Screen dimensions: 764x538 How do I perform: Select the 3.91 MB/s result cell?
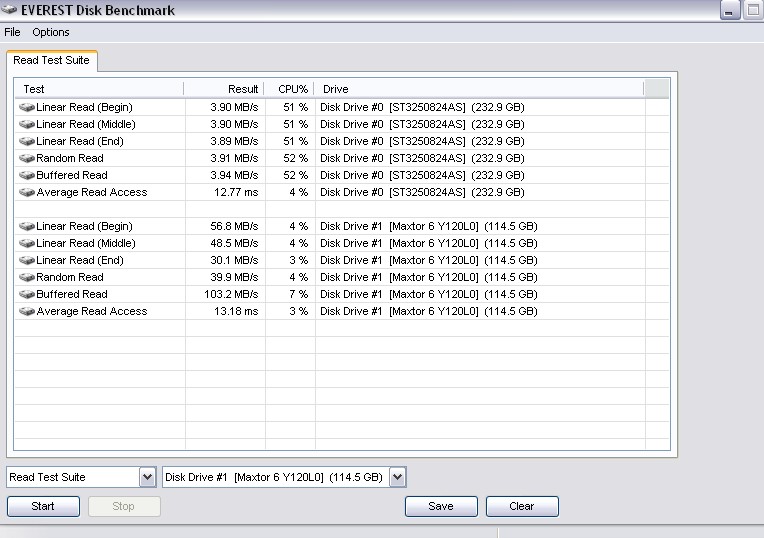(x=234, y=158)
